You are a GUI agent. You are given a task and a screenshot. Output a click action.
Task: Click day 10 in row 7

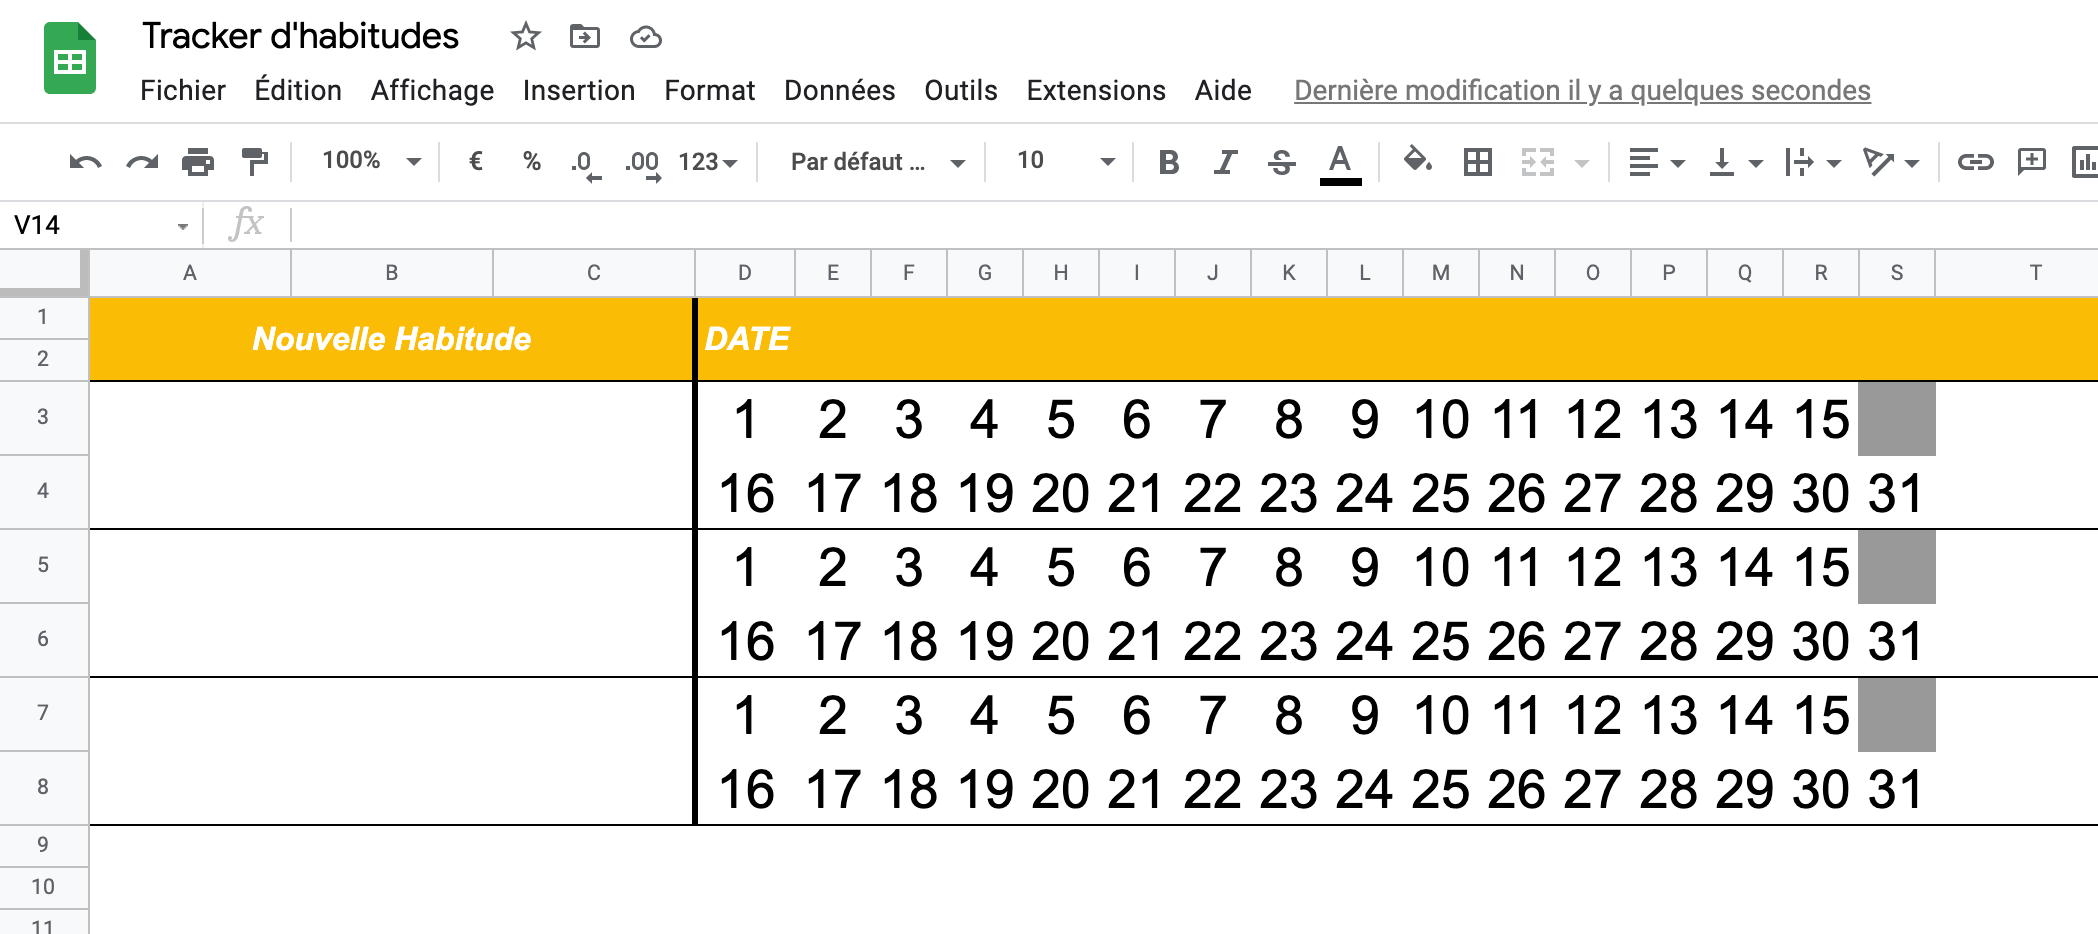click(1441, 715)
